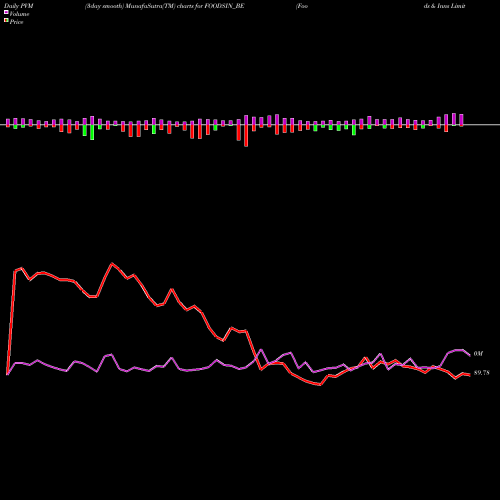Click the Daily PVM title text

tap(19, 6)
